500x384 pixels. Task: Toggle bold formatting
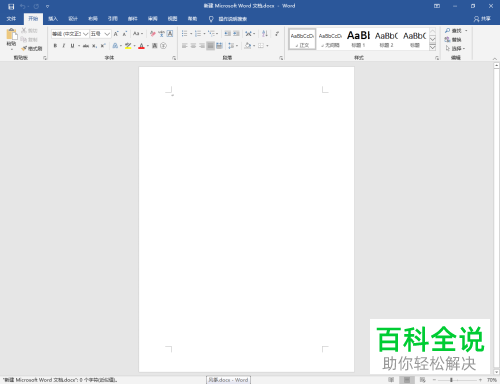pyautogui.click(x=55, y=46)
